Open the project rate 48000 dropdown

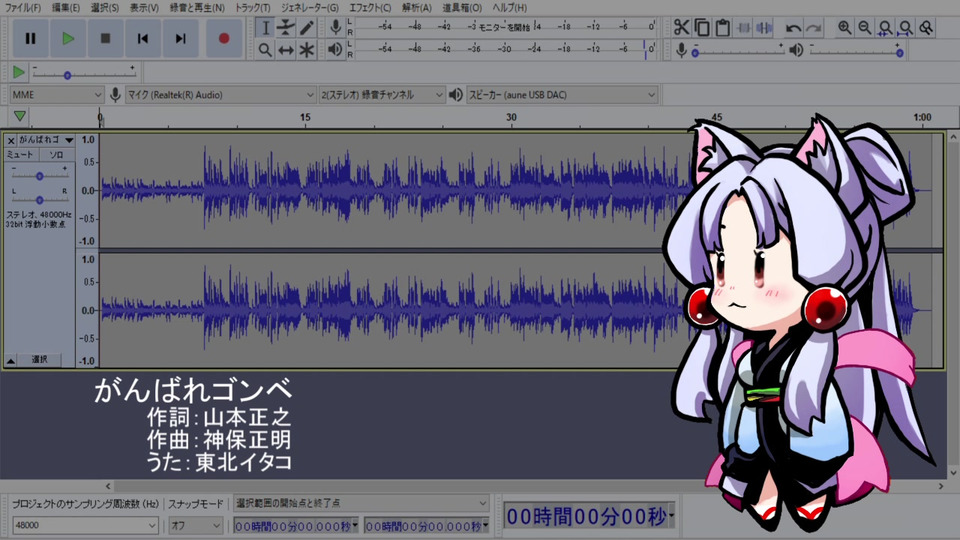tap(86, 525)
